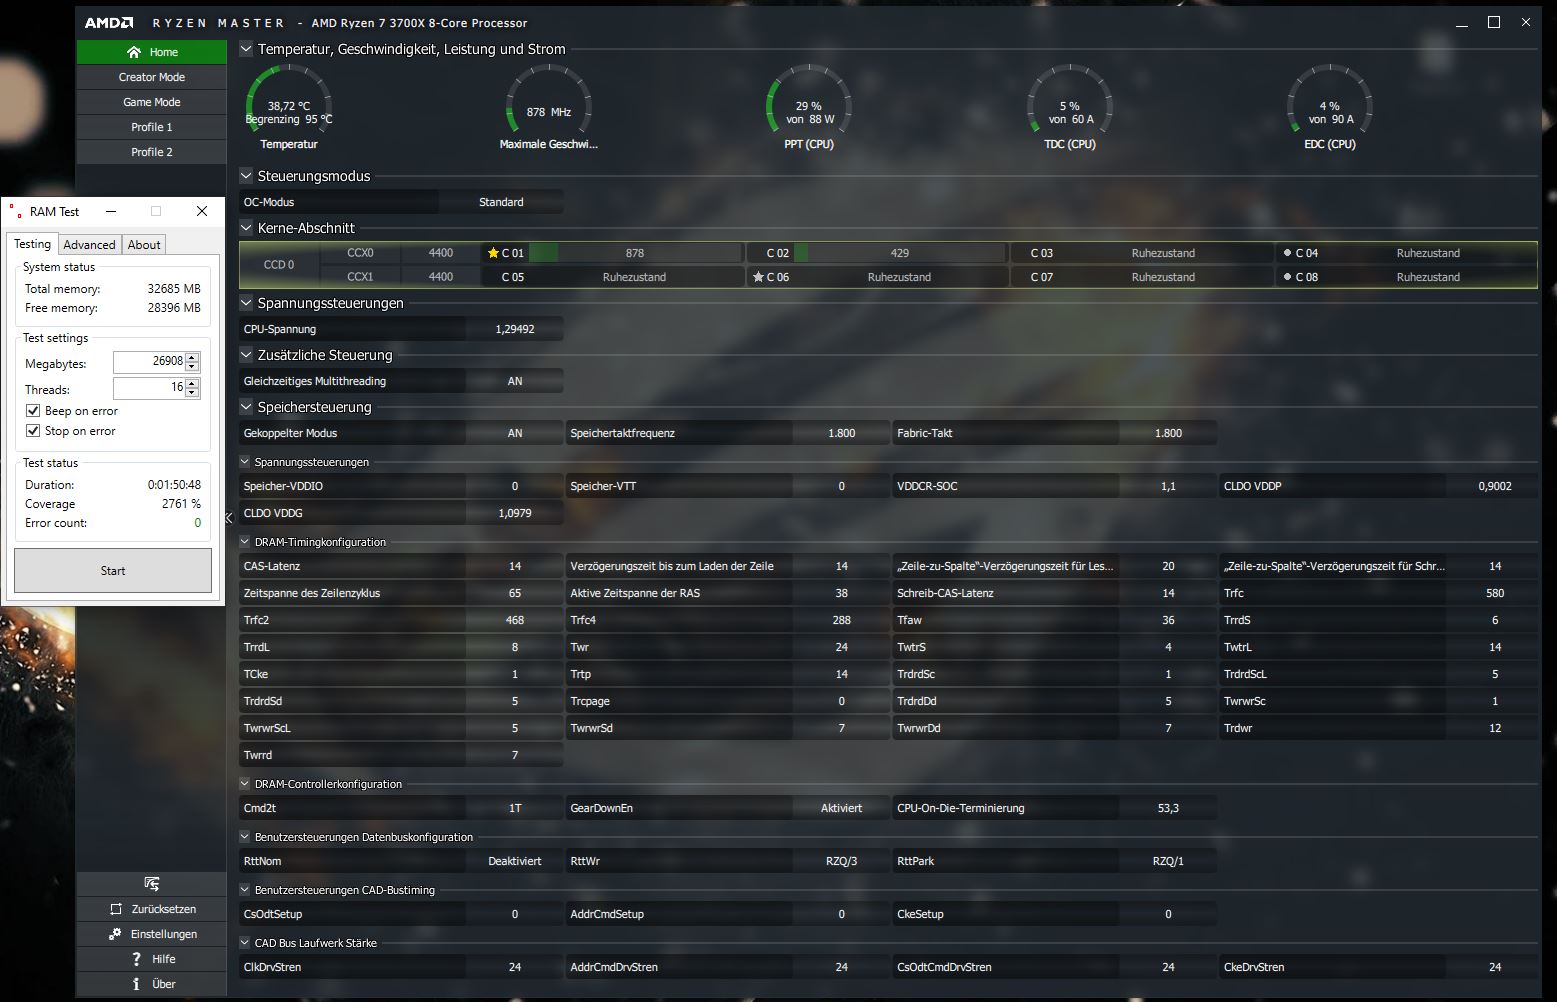The width and height of the screenshot is (1557, 1002).
Task: Collapse the Kerne-Abschnitt section
Action: (x=246, y=228)
